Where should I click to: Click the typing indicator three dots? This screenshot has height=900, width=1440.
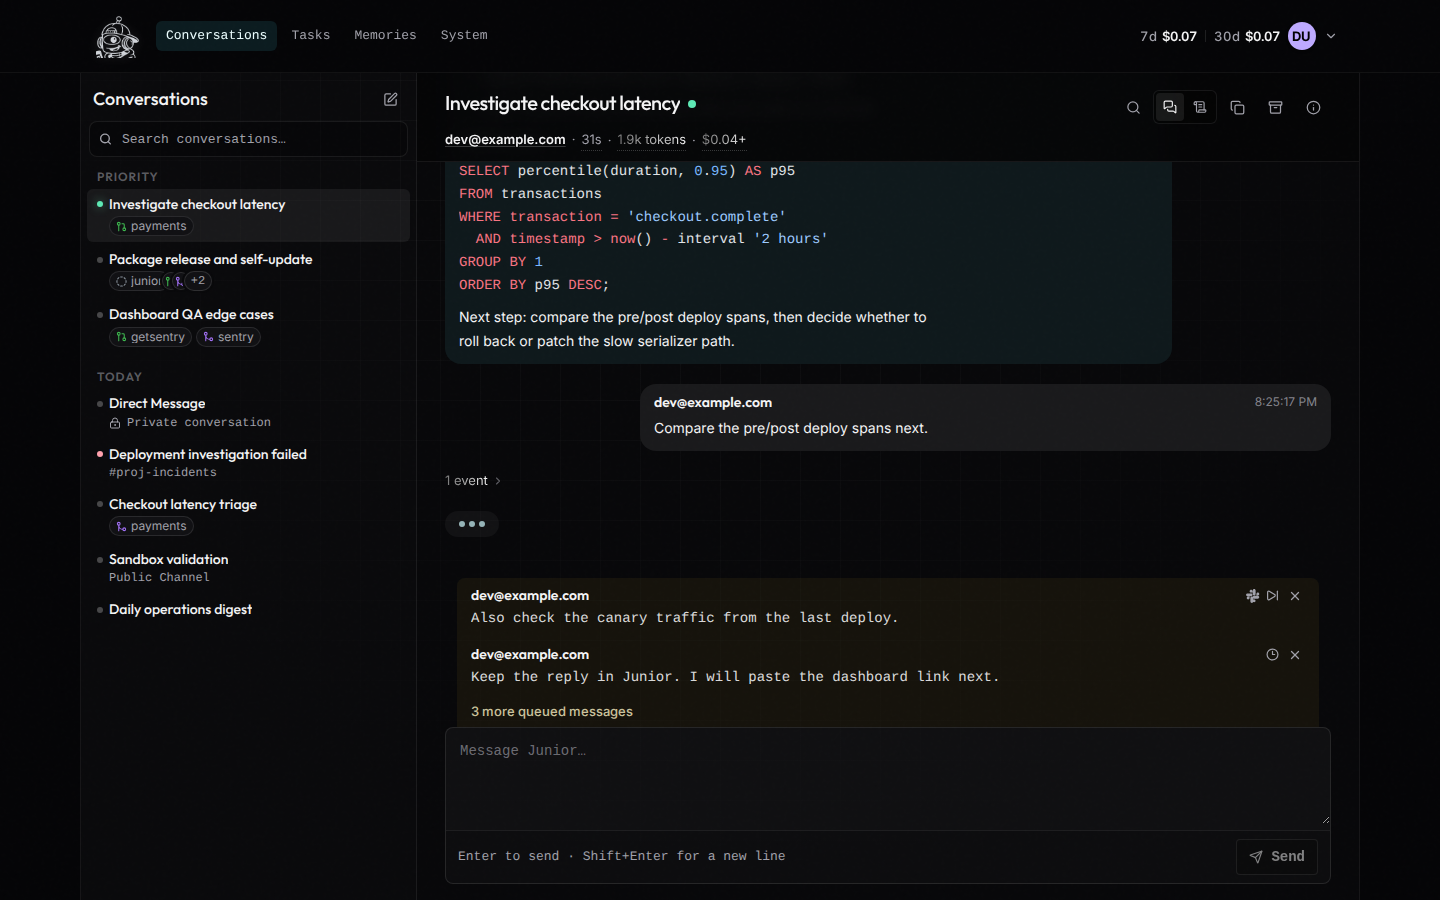[x=472, y=524]
